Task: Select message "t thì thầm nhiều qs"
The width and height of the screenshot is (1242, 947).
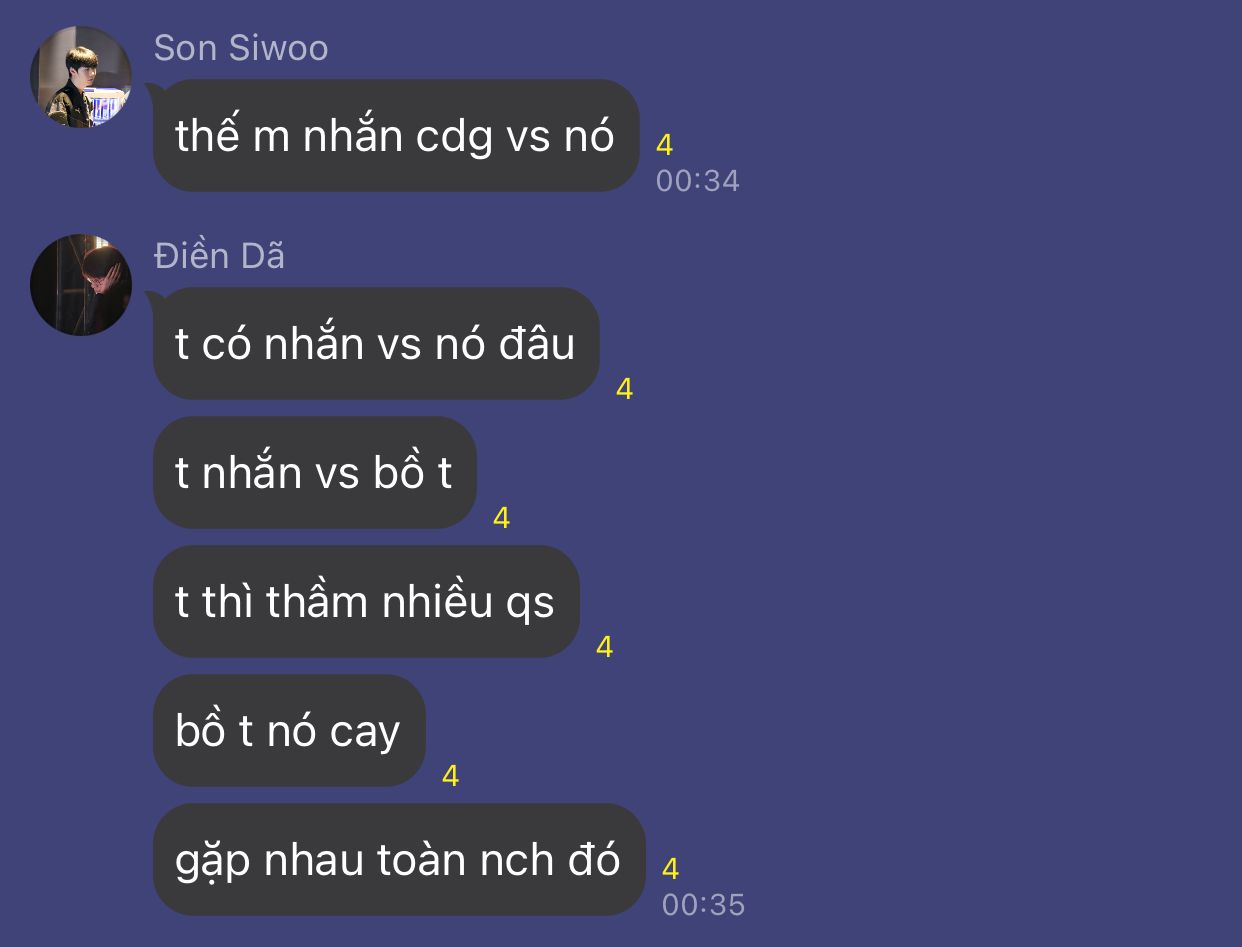Action: click(x=366, y=601)
